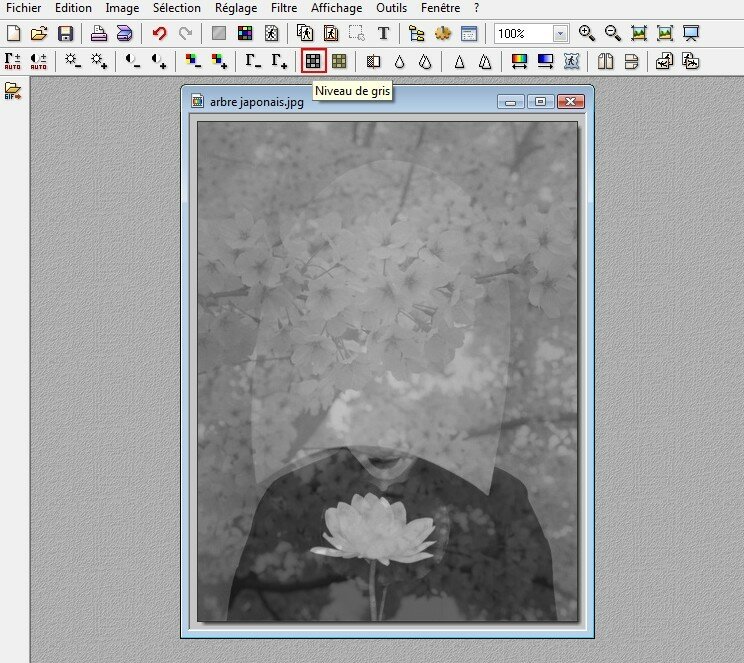Apply auto levels adjustment
This screenshot has height=663, width=744.
click(13, 61)
